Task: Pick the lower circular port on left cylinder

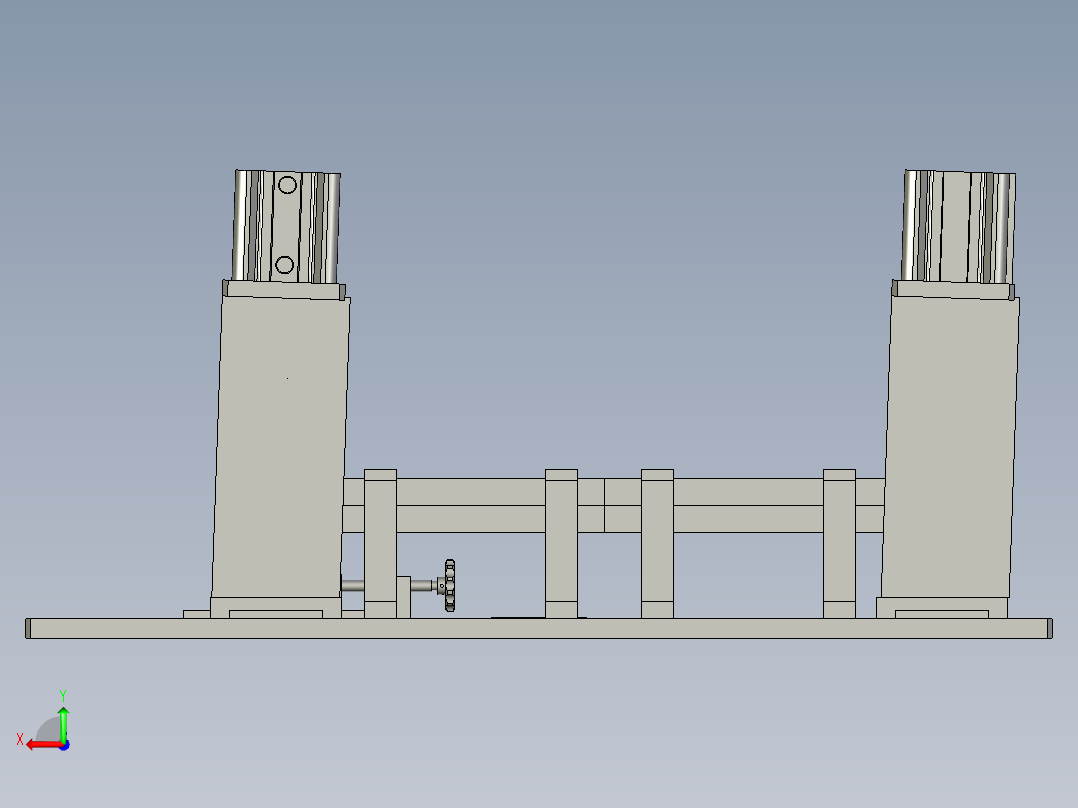Action: click(x=284, y=265)
